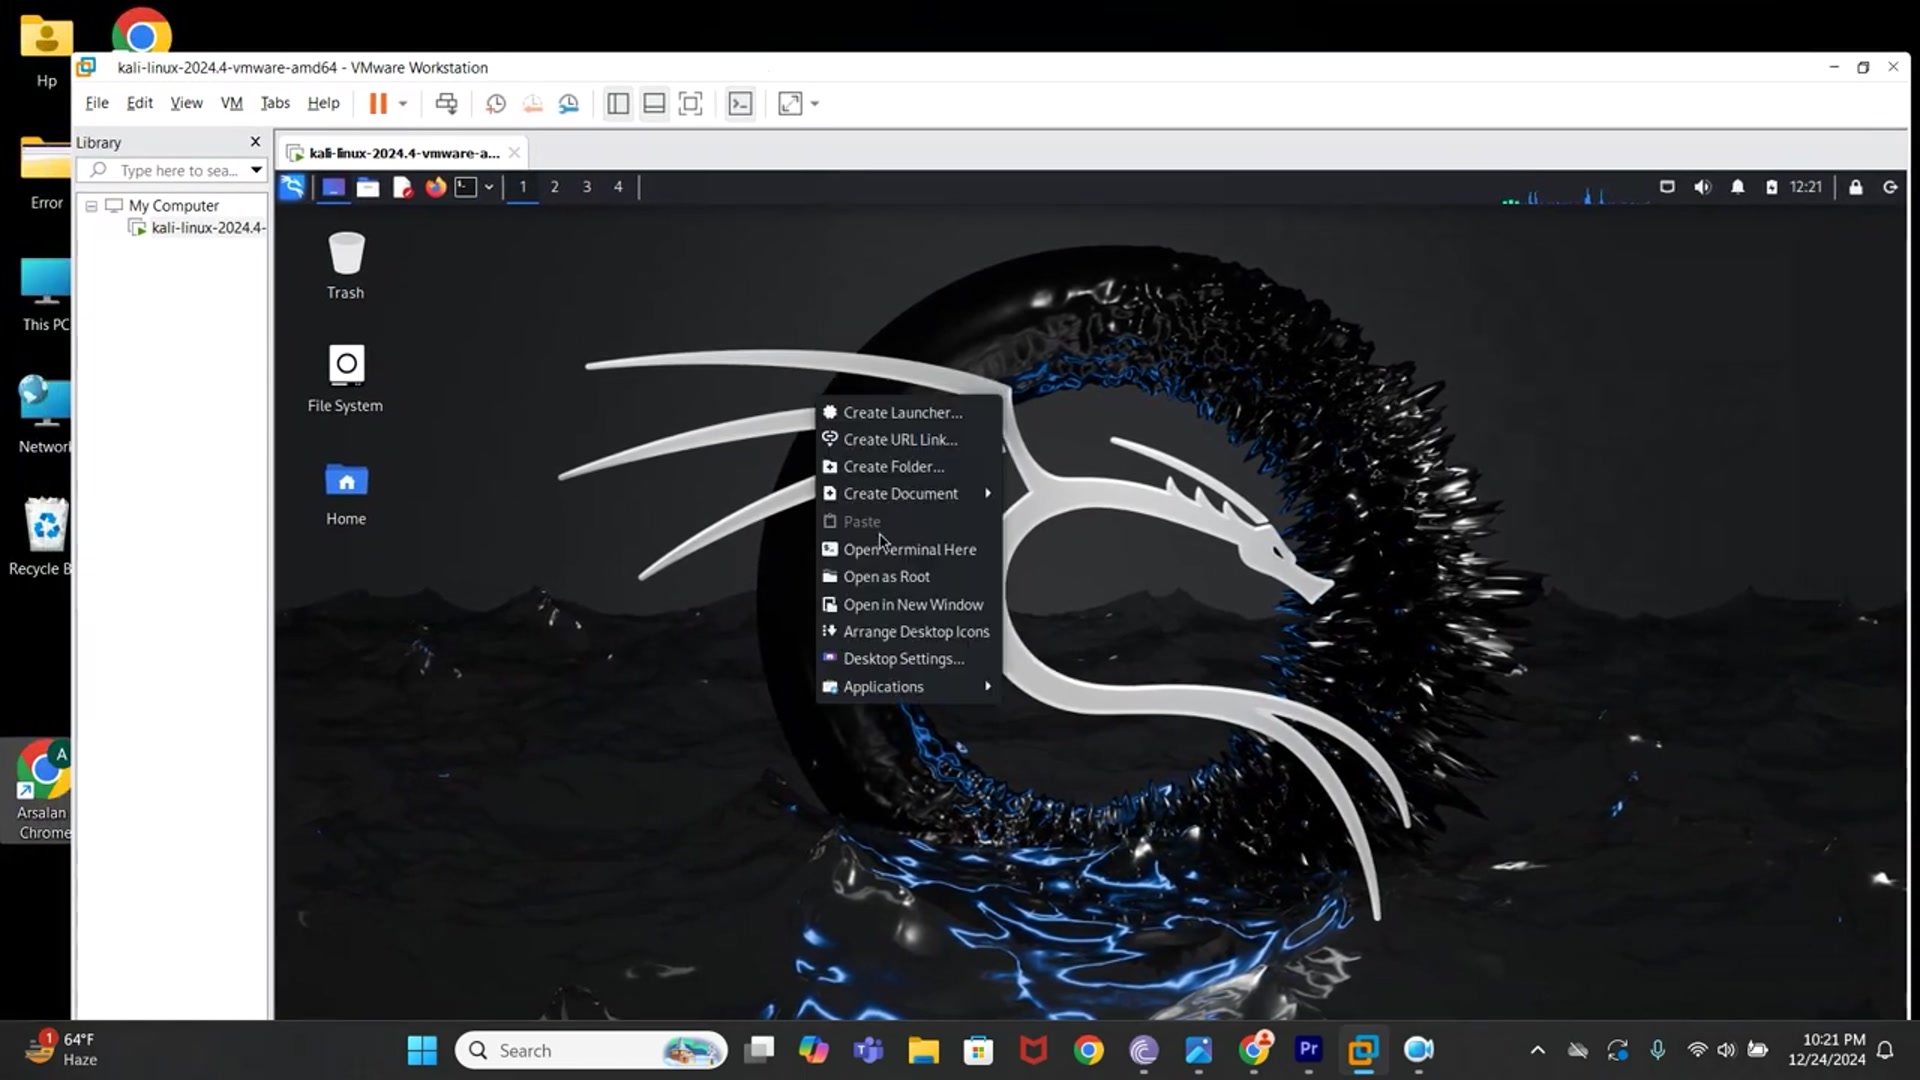Open the snapshot manager
This screenshot has width=1920, height=1080.
pyautogui.click(x=569, y=103)
